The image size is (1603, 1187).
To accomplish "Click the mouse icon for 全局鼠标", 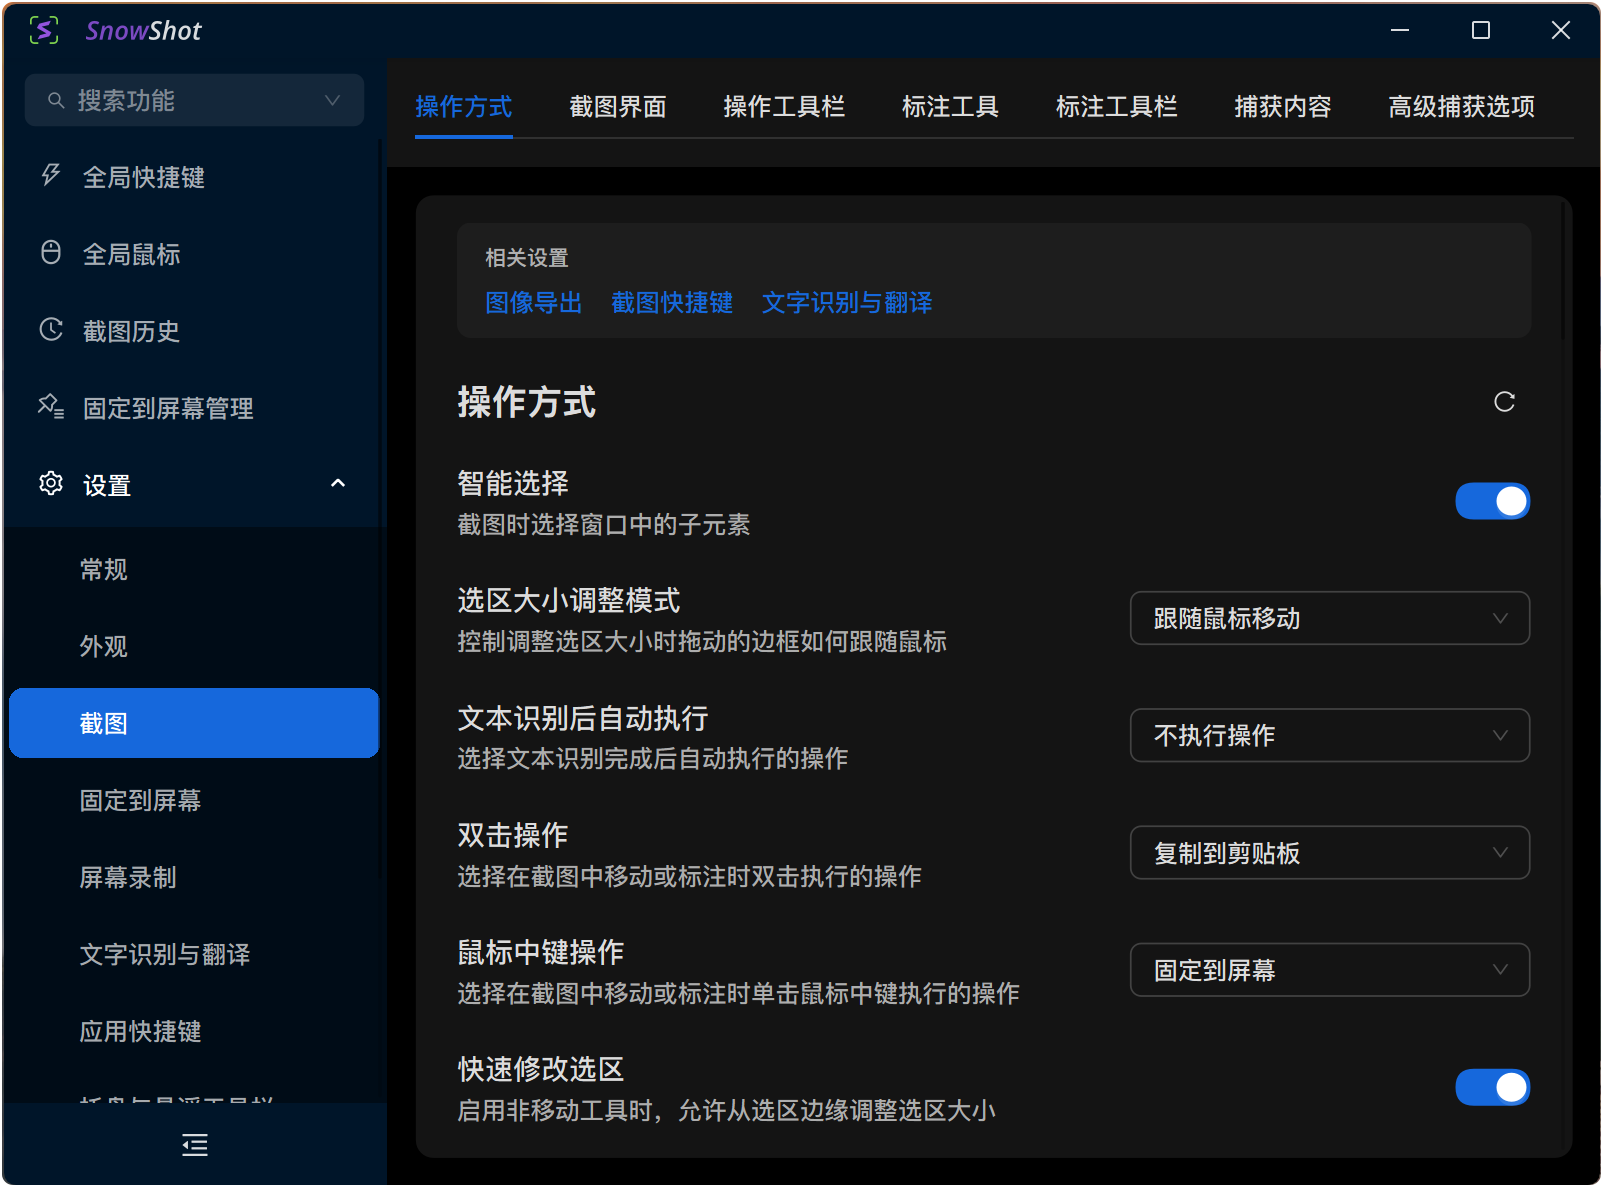I will click(x=51, y=253).
